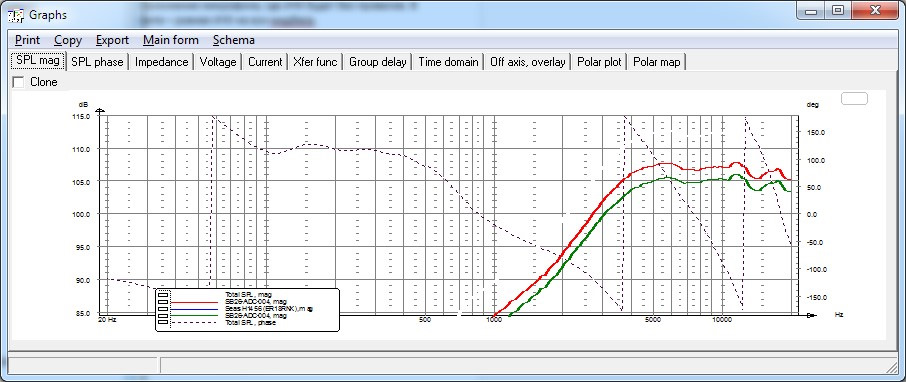Show the Group delay tab

pyautogui.click(x=378, y=62)
